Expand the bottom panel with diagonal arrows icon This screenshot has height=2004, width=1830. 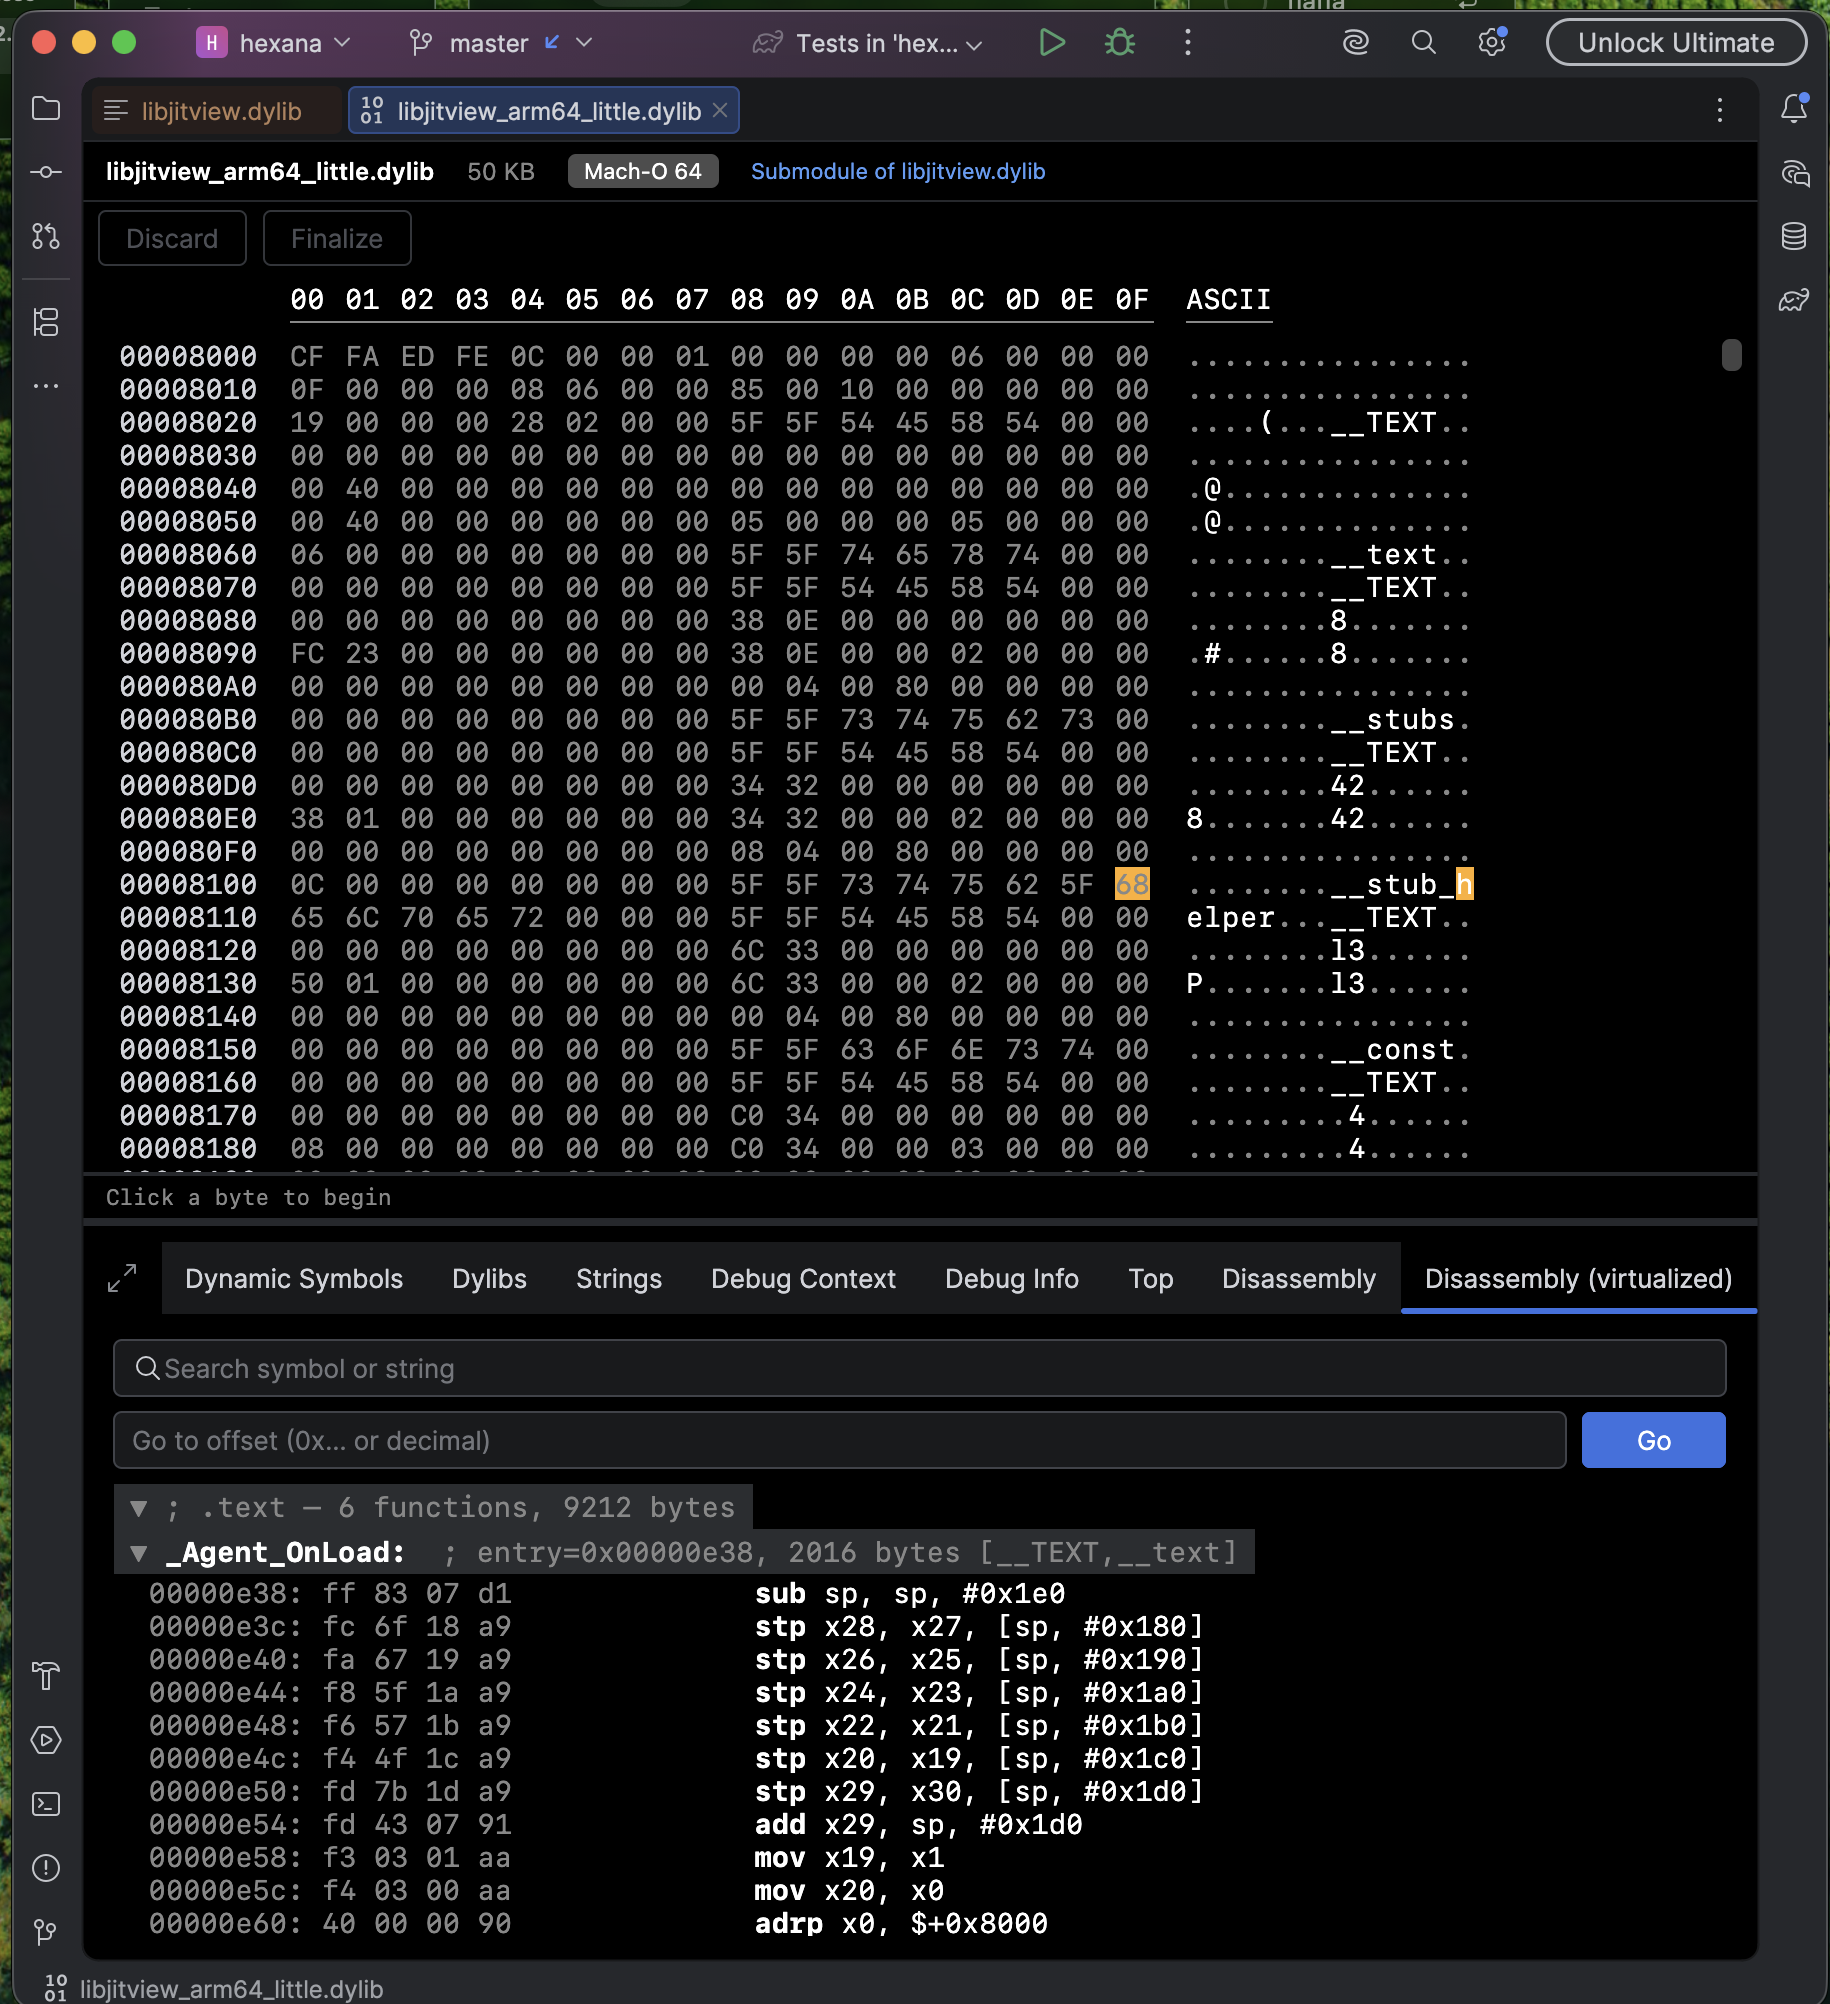(x=122, y=1278)
